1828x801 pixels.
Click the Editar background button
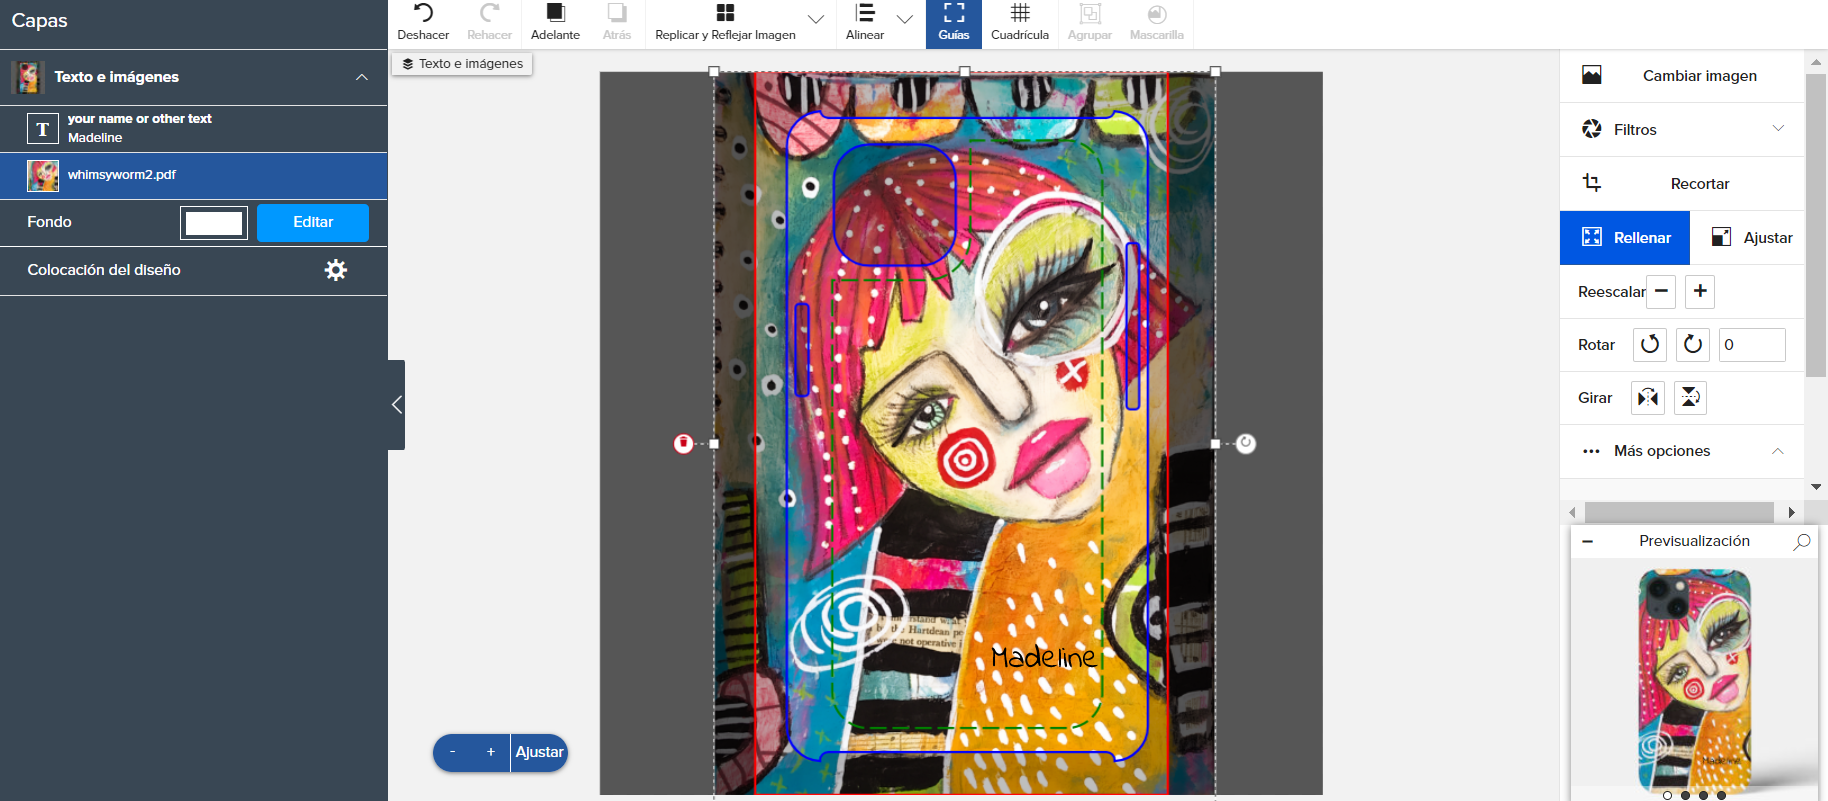click(313, 223)
